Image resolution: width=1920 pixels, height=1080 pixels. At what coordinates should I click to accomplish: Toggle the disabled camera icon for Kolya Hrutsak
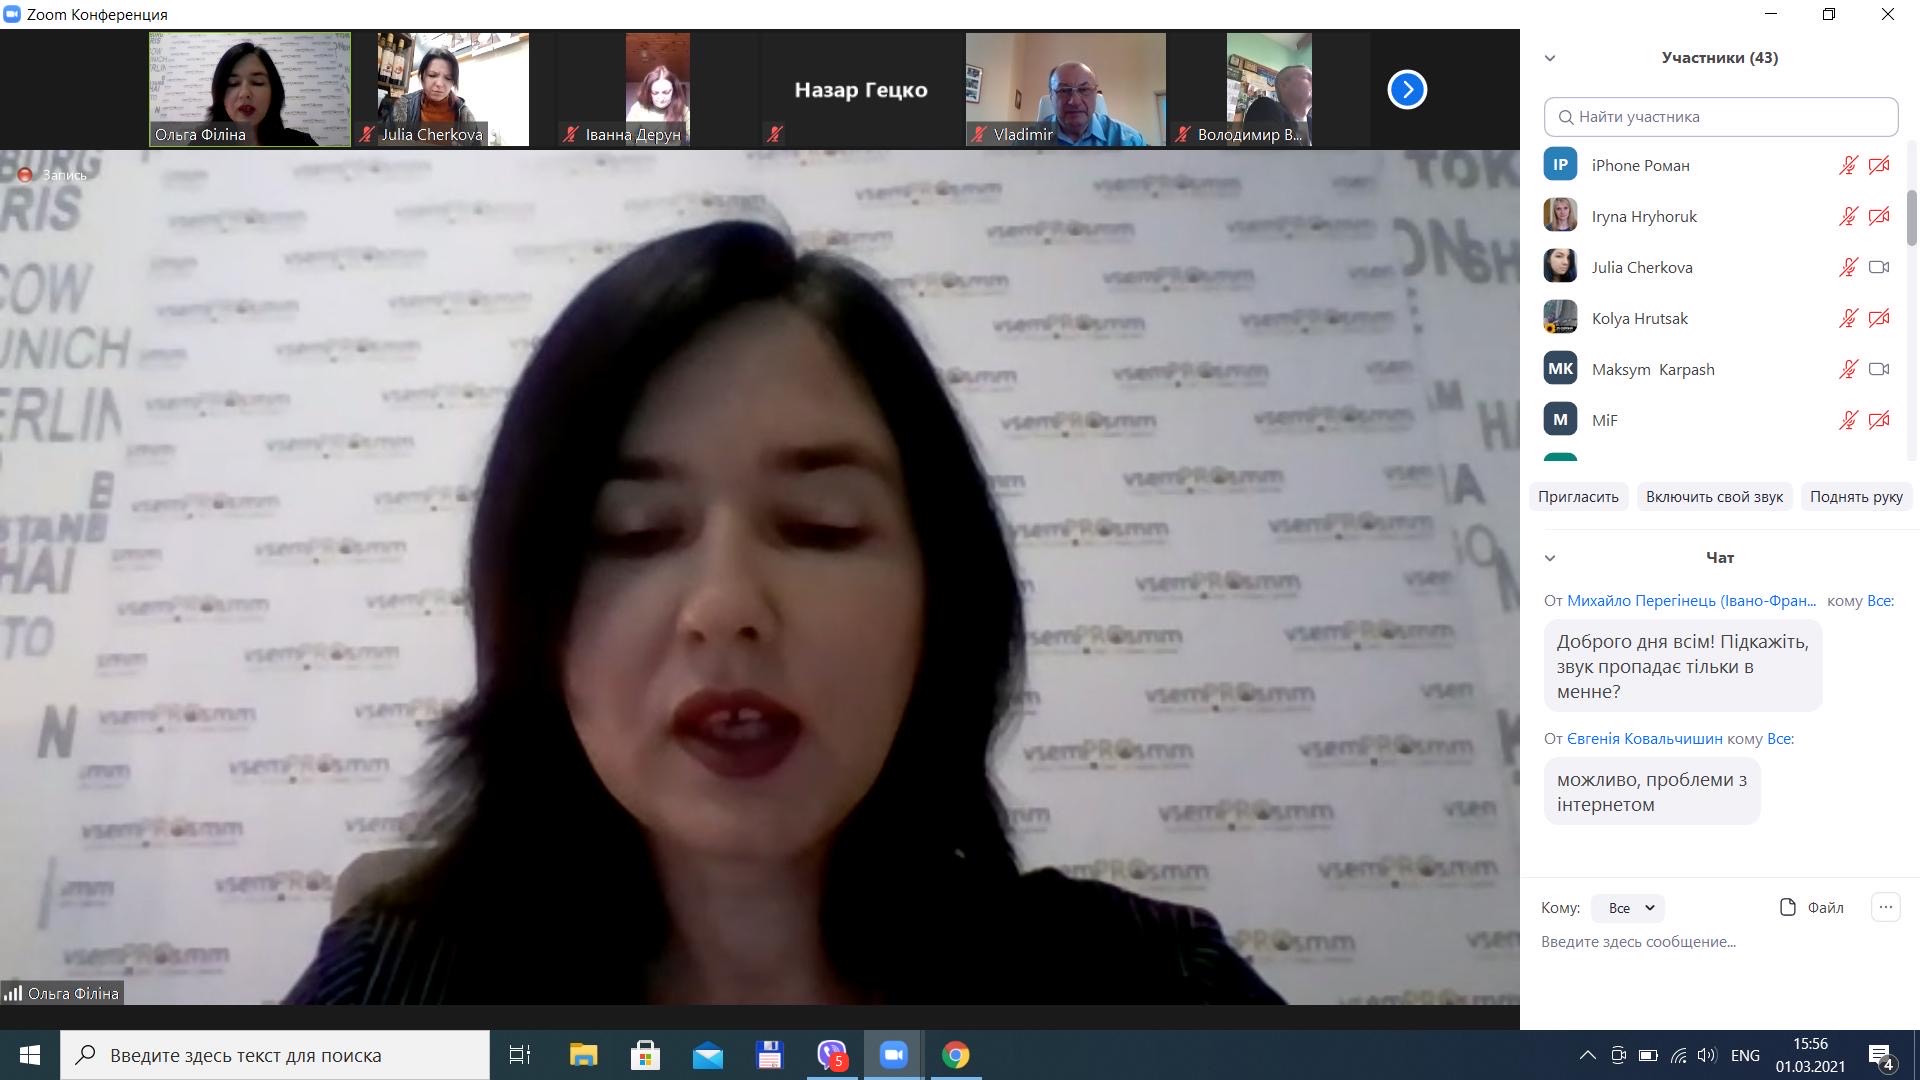(1879, 318)
